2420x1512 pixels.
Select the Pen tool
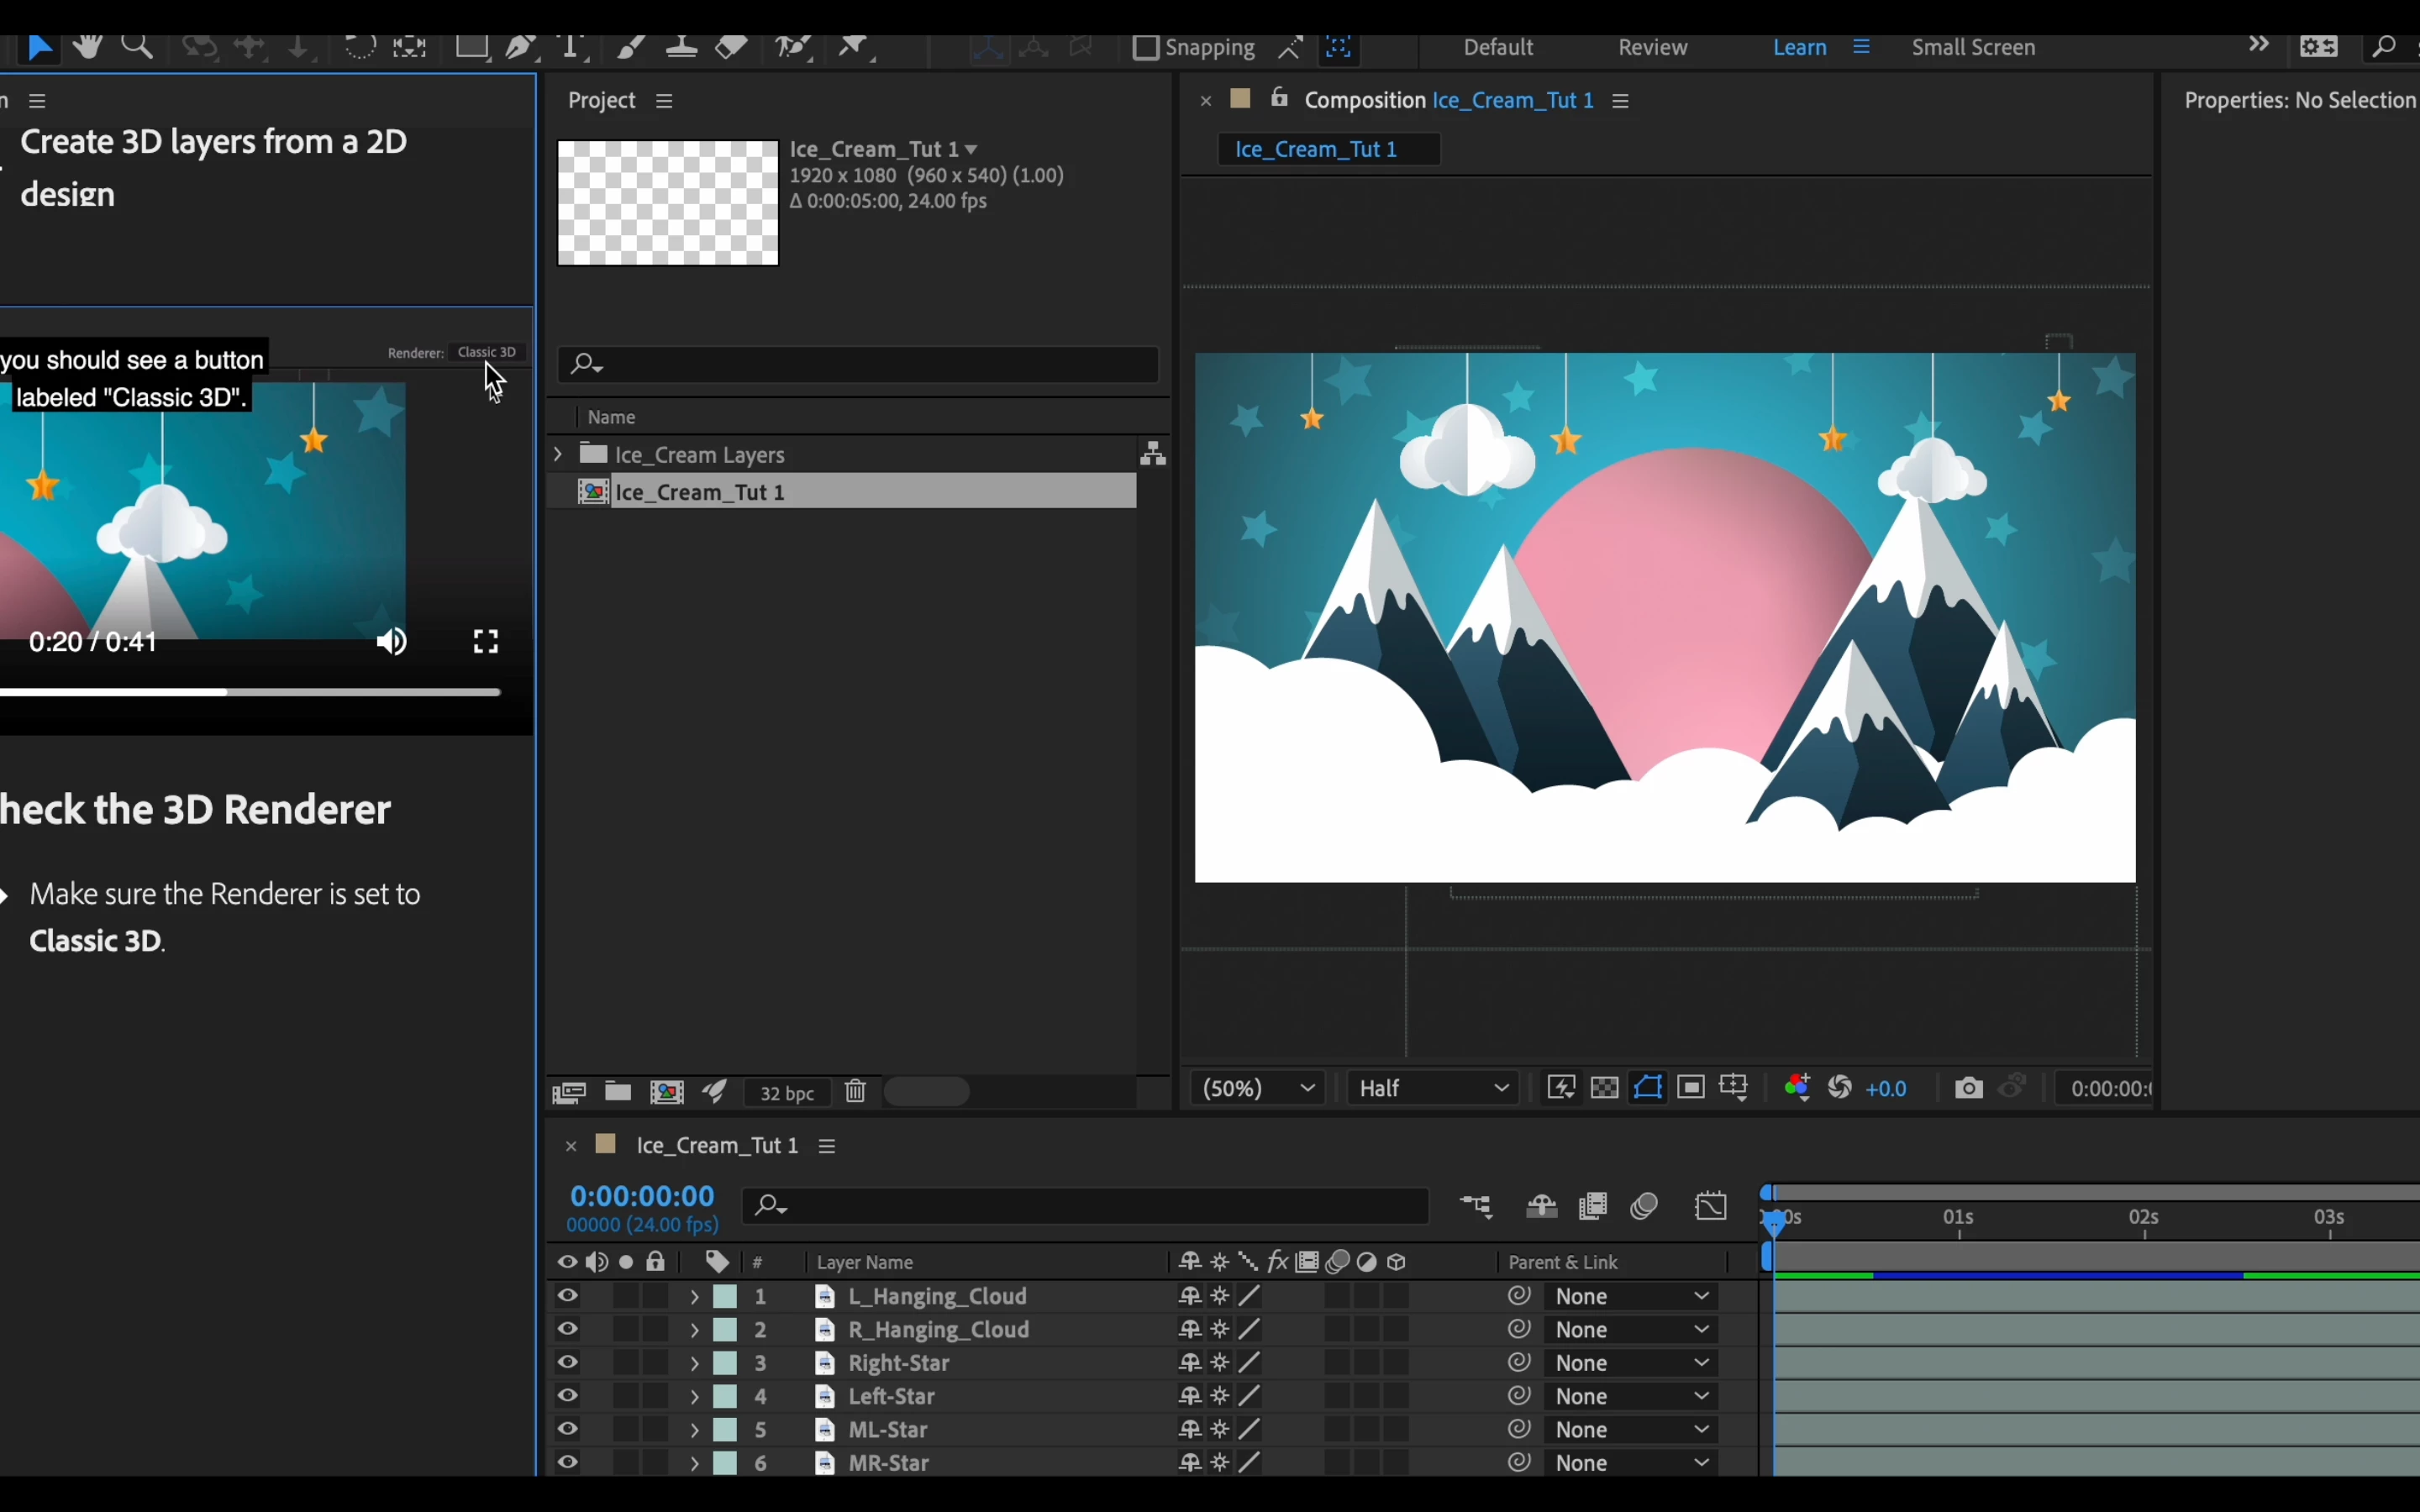[521, 47]
